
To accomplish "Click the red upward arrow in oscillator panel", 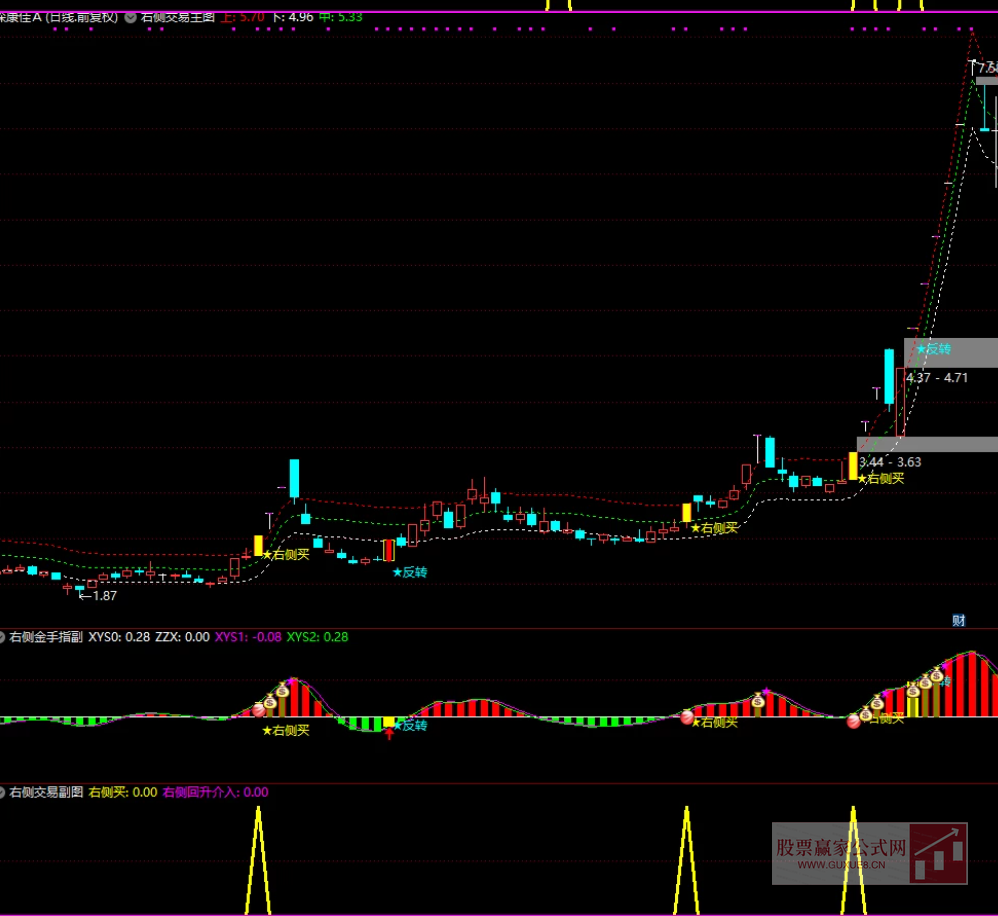I will tap(389, 734).
